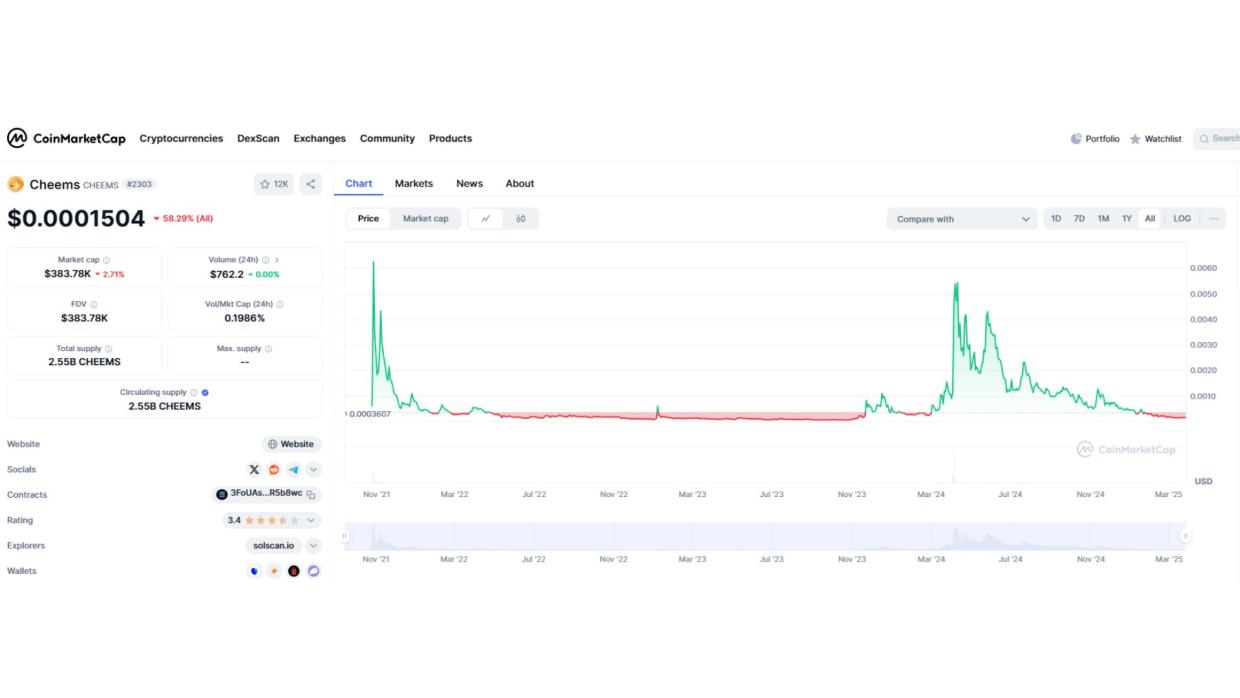The height and width of the screenshot is (698, 1240).
Task: Open the Cryptocurrencies menu
Action: [x=181, y=139]
